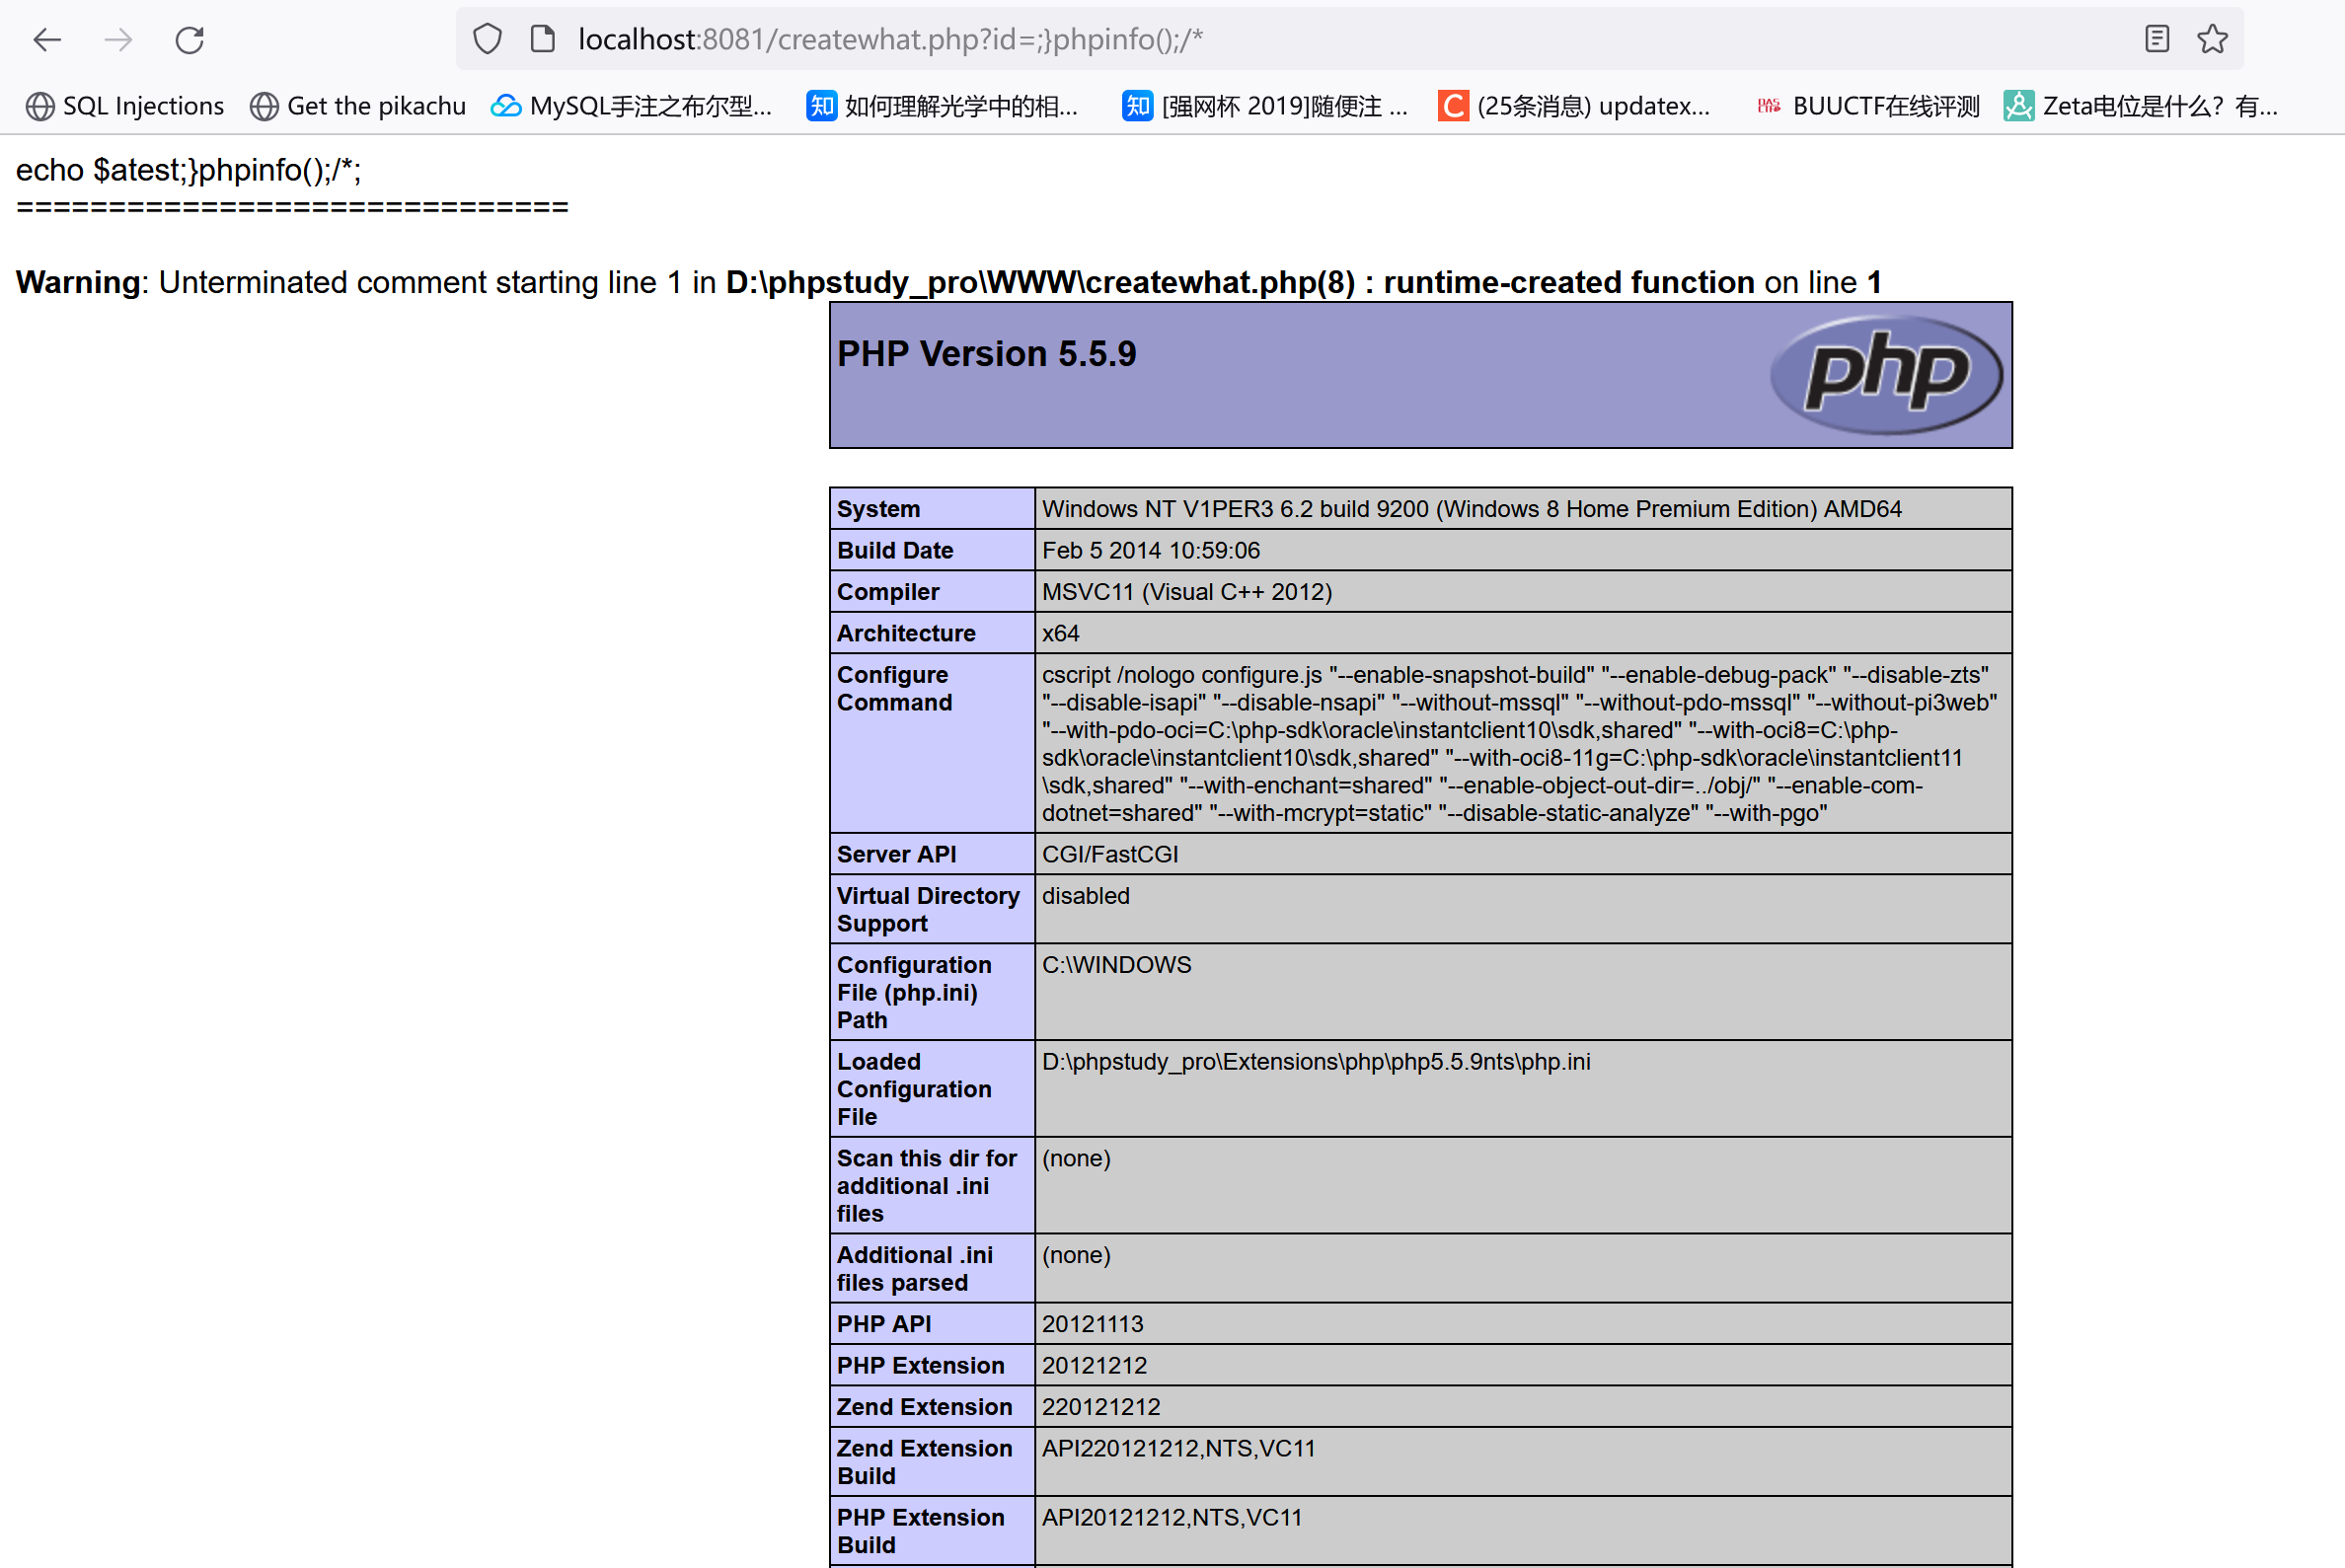Click 'Additional .ini files parsed' label
The width and height of the screenshot is (2345, 1568).
point(914,1269)
